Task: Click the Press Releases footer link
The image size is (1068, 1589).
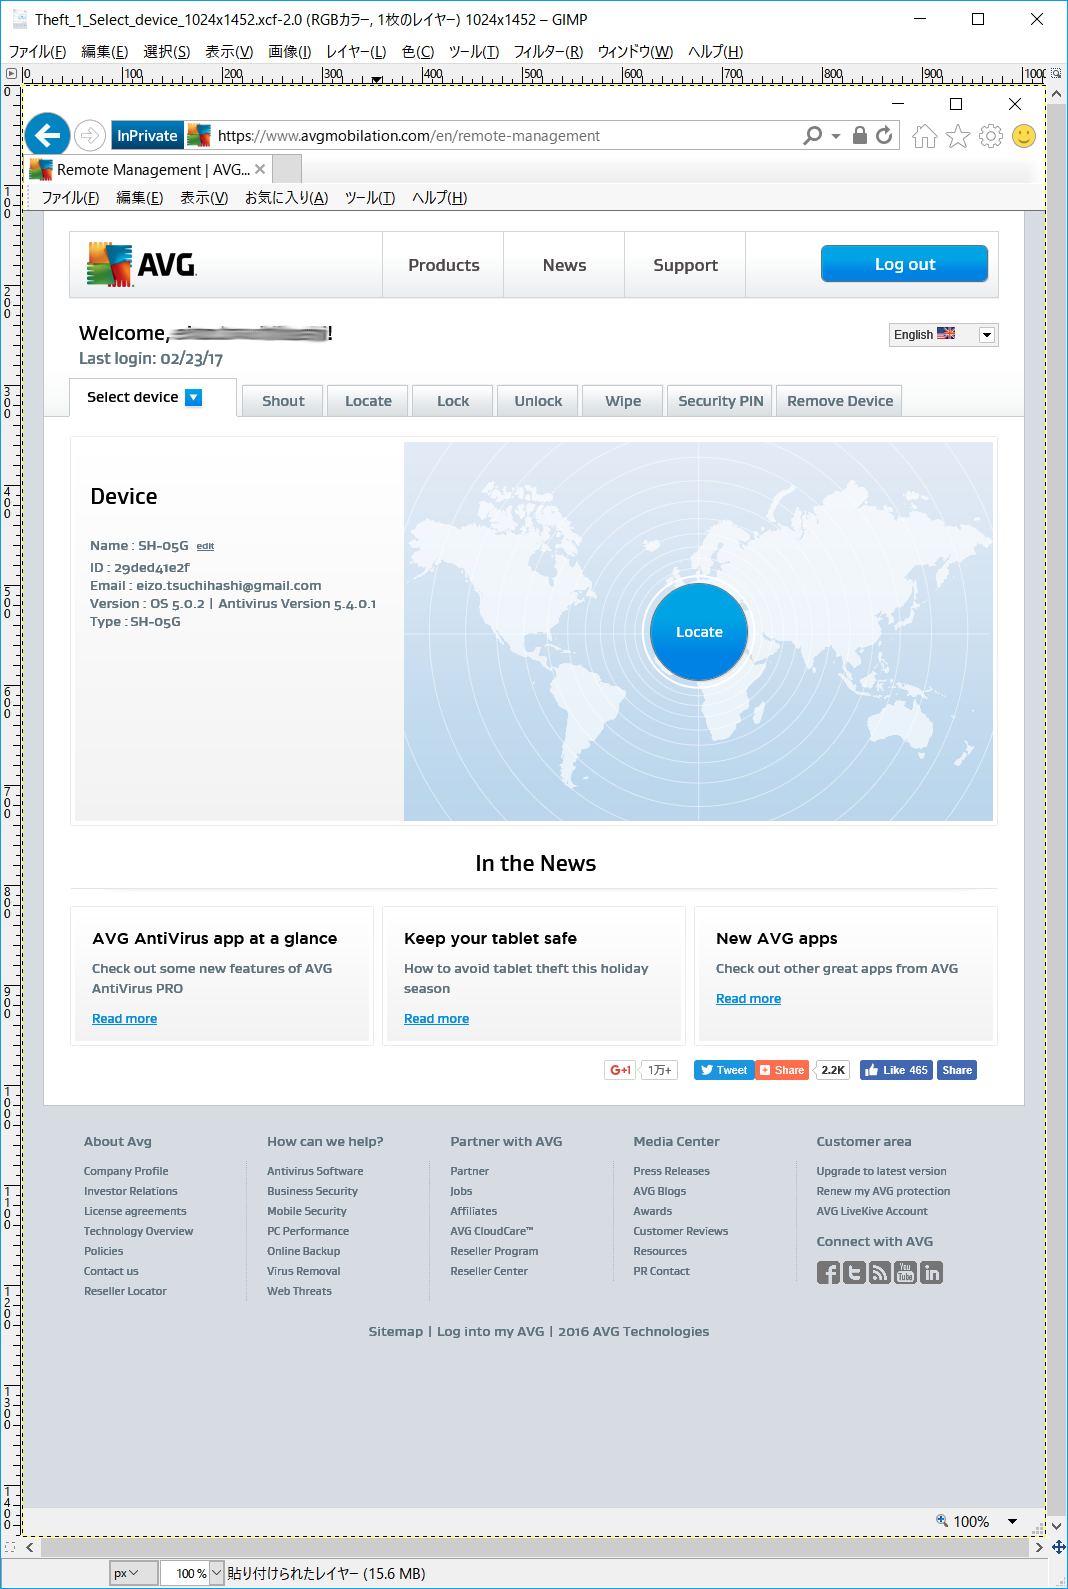Action: 671,1171
